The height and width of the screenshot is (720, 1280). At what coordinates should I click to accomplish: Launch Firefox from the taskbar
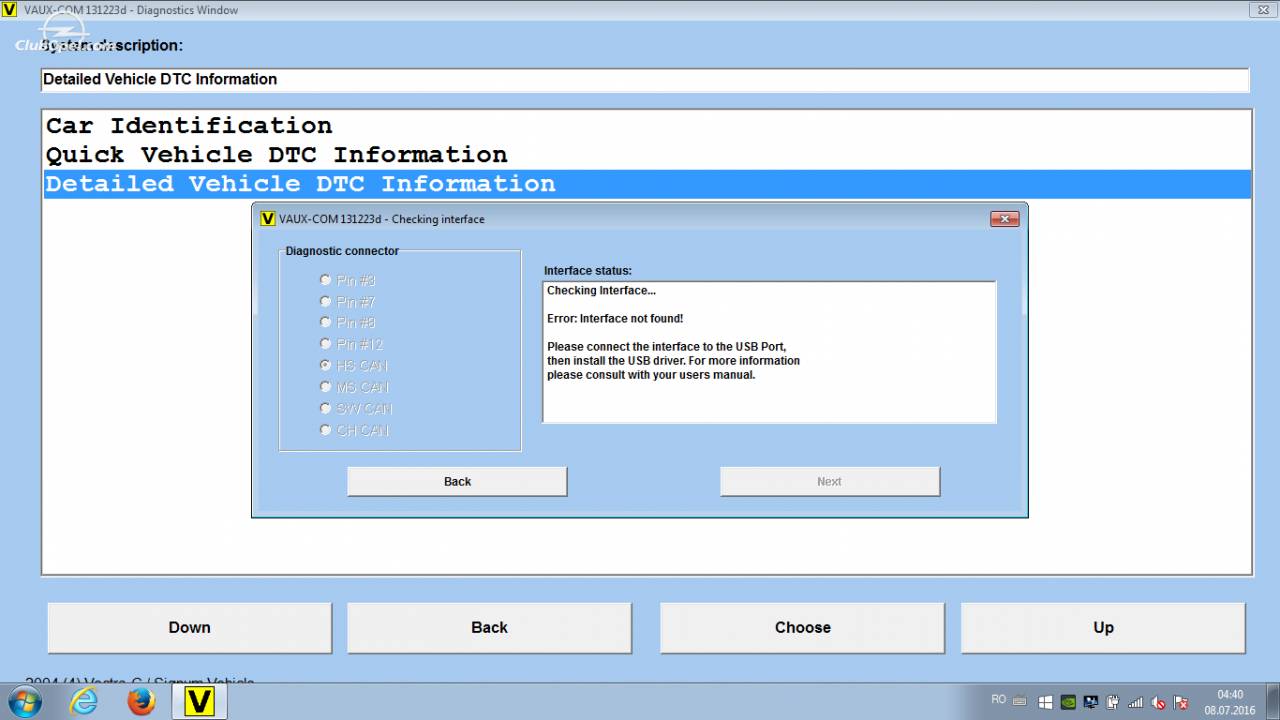pyautogui.click(x=141, y=702)
